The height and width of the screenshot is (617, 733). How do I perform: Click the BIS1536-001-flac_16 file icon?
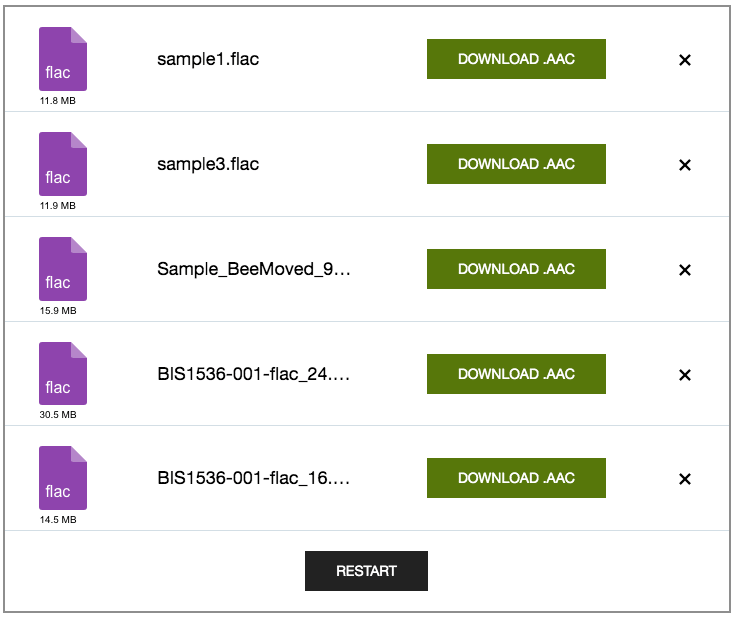click(62, 478)
